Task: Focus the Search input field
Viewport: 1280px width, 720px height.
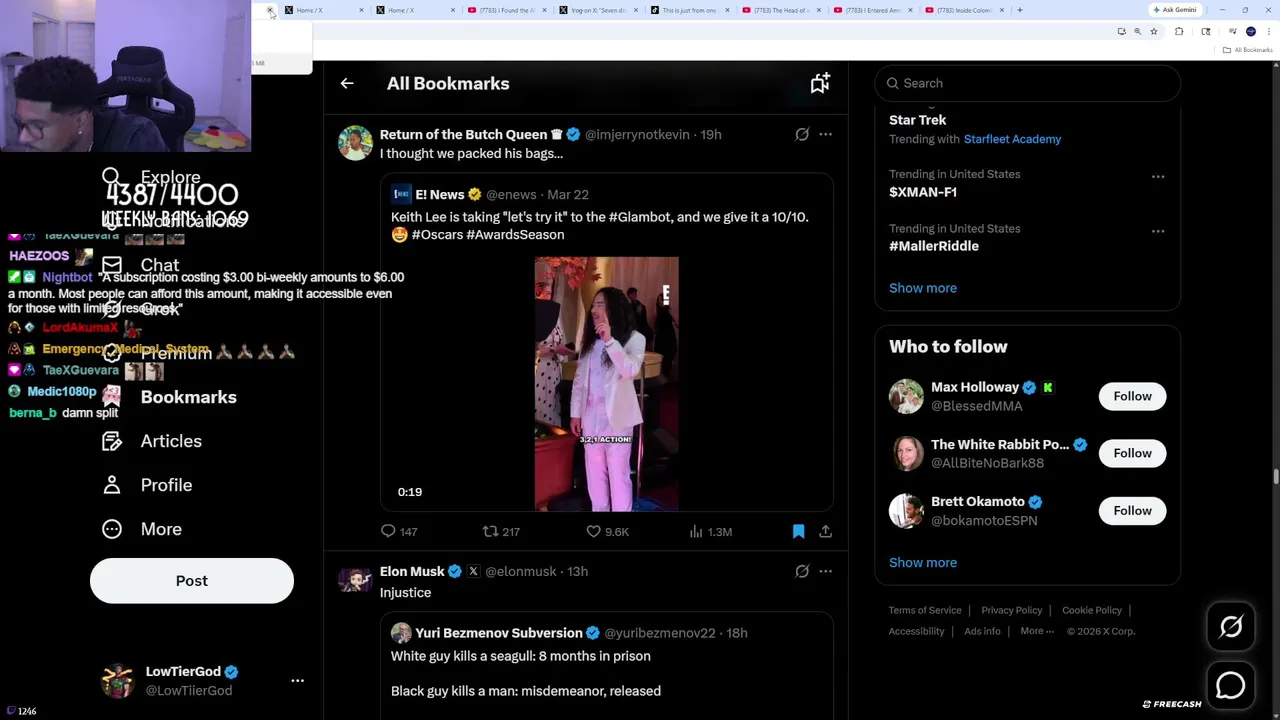Action: pos(1028,83)
